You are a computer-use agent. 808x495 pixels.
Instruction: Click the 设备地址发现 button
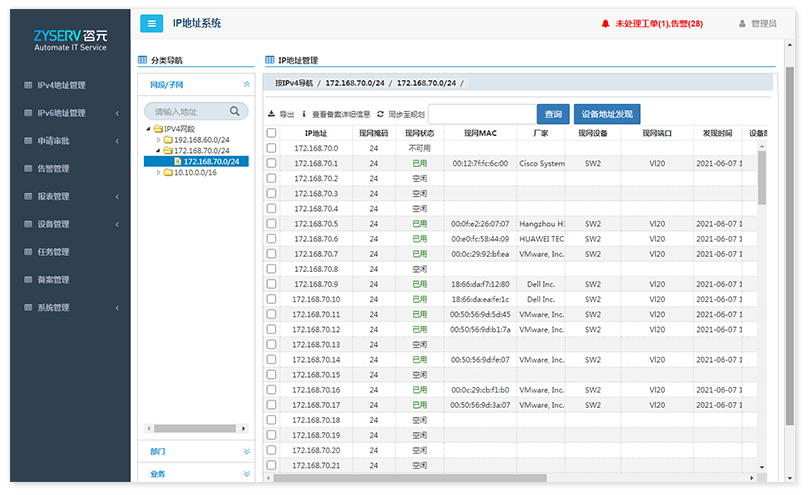coord(607,114)
